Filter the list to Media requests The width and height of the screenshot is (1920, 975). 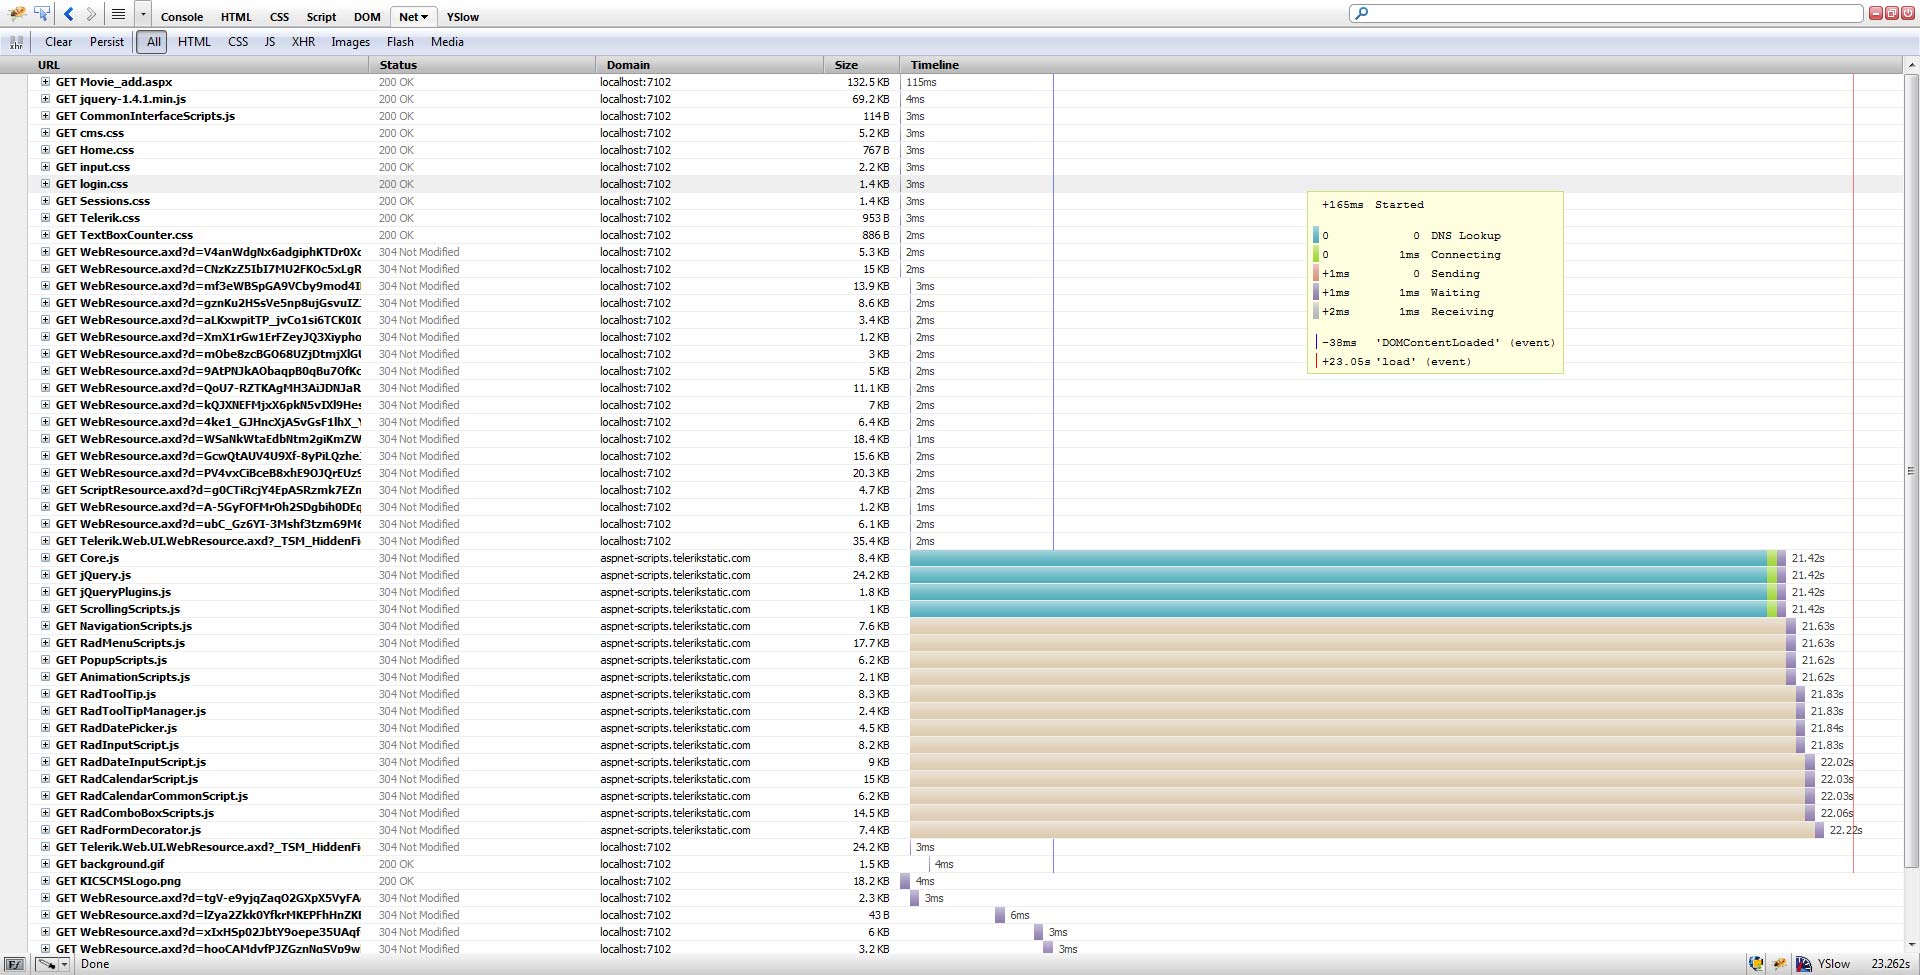(447, 42)
